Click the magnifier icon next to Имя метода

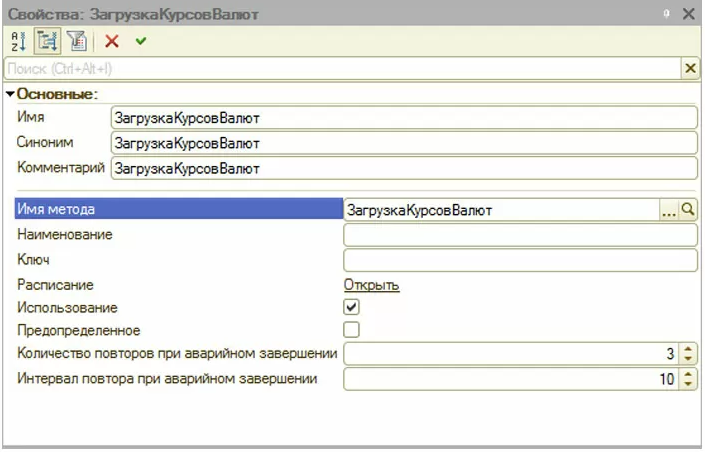tap(688, 210)
